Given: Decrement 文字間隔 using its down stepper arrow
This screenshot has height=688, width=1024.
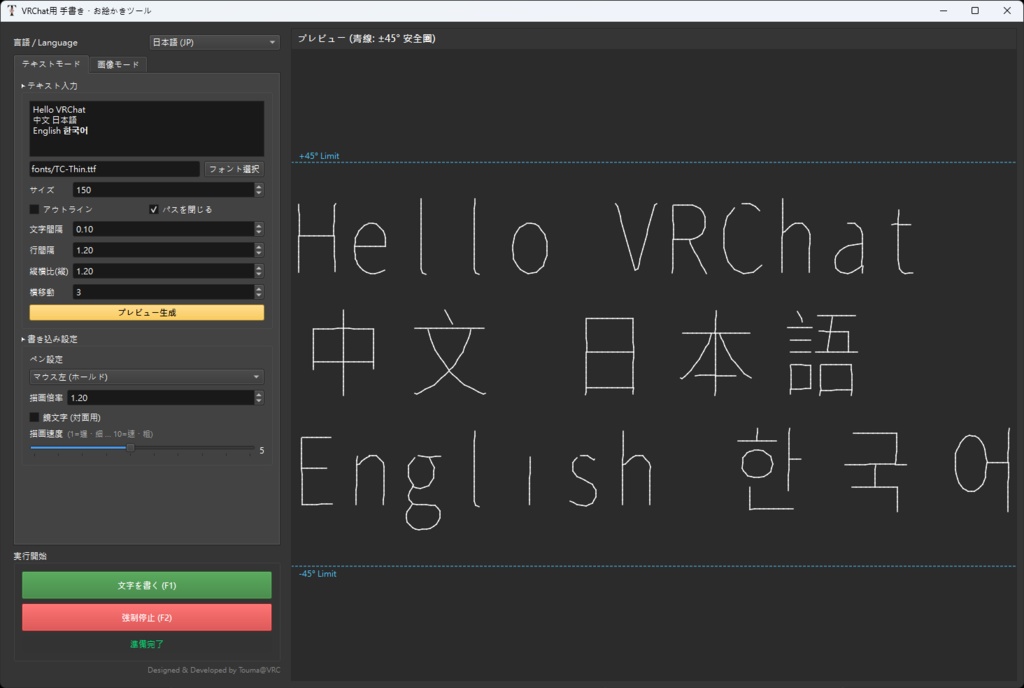Looking at the screenshot, I should 258,233.
